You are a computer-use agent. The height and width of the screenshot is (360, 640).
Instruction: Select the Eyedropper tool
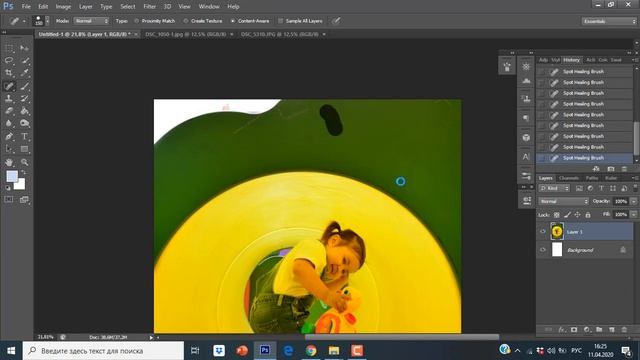pos(24,73)
